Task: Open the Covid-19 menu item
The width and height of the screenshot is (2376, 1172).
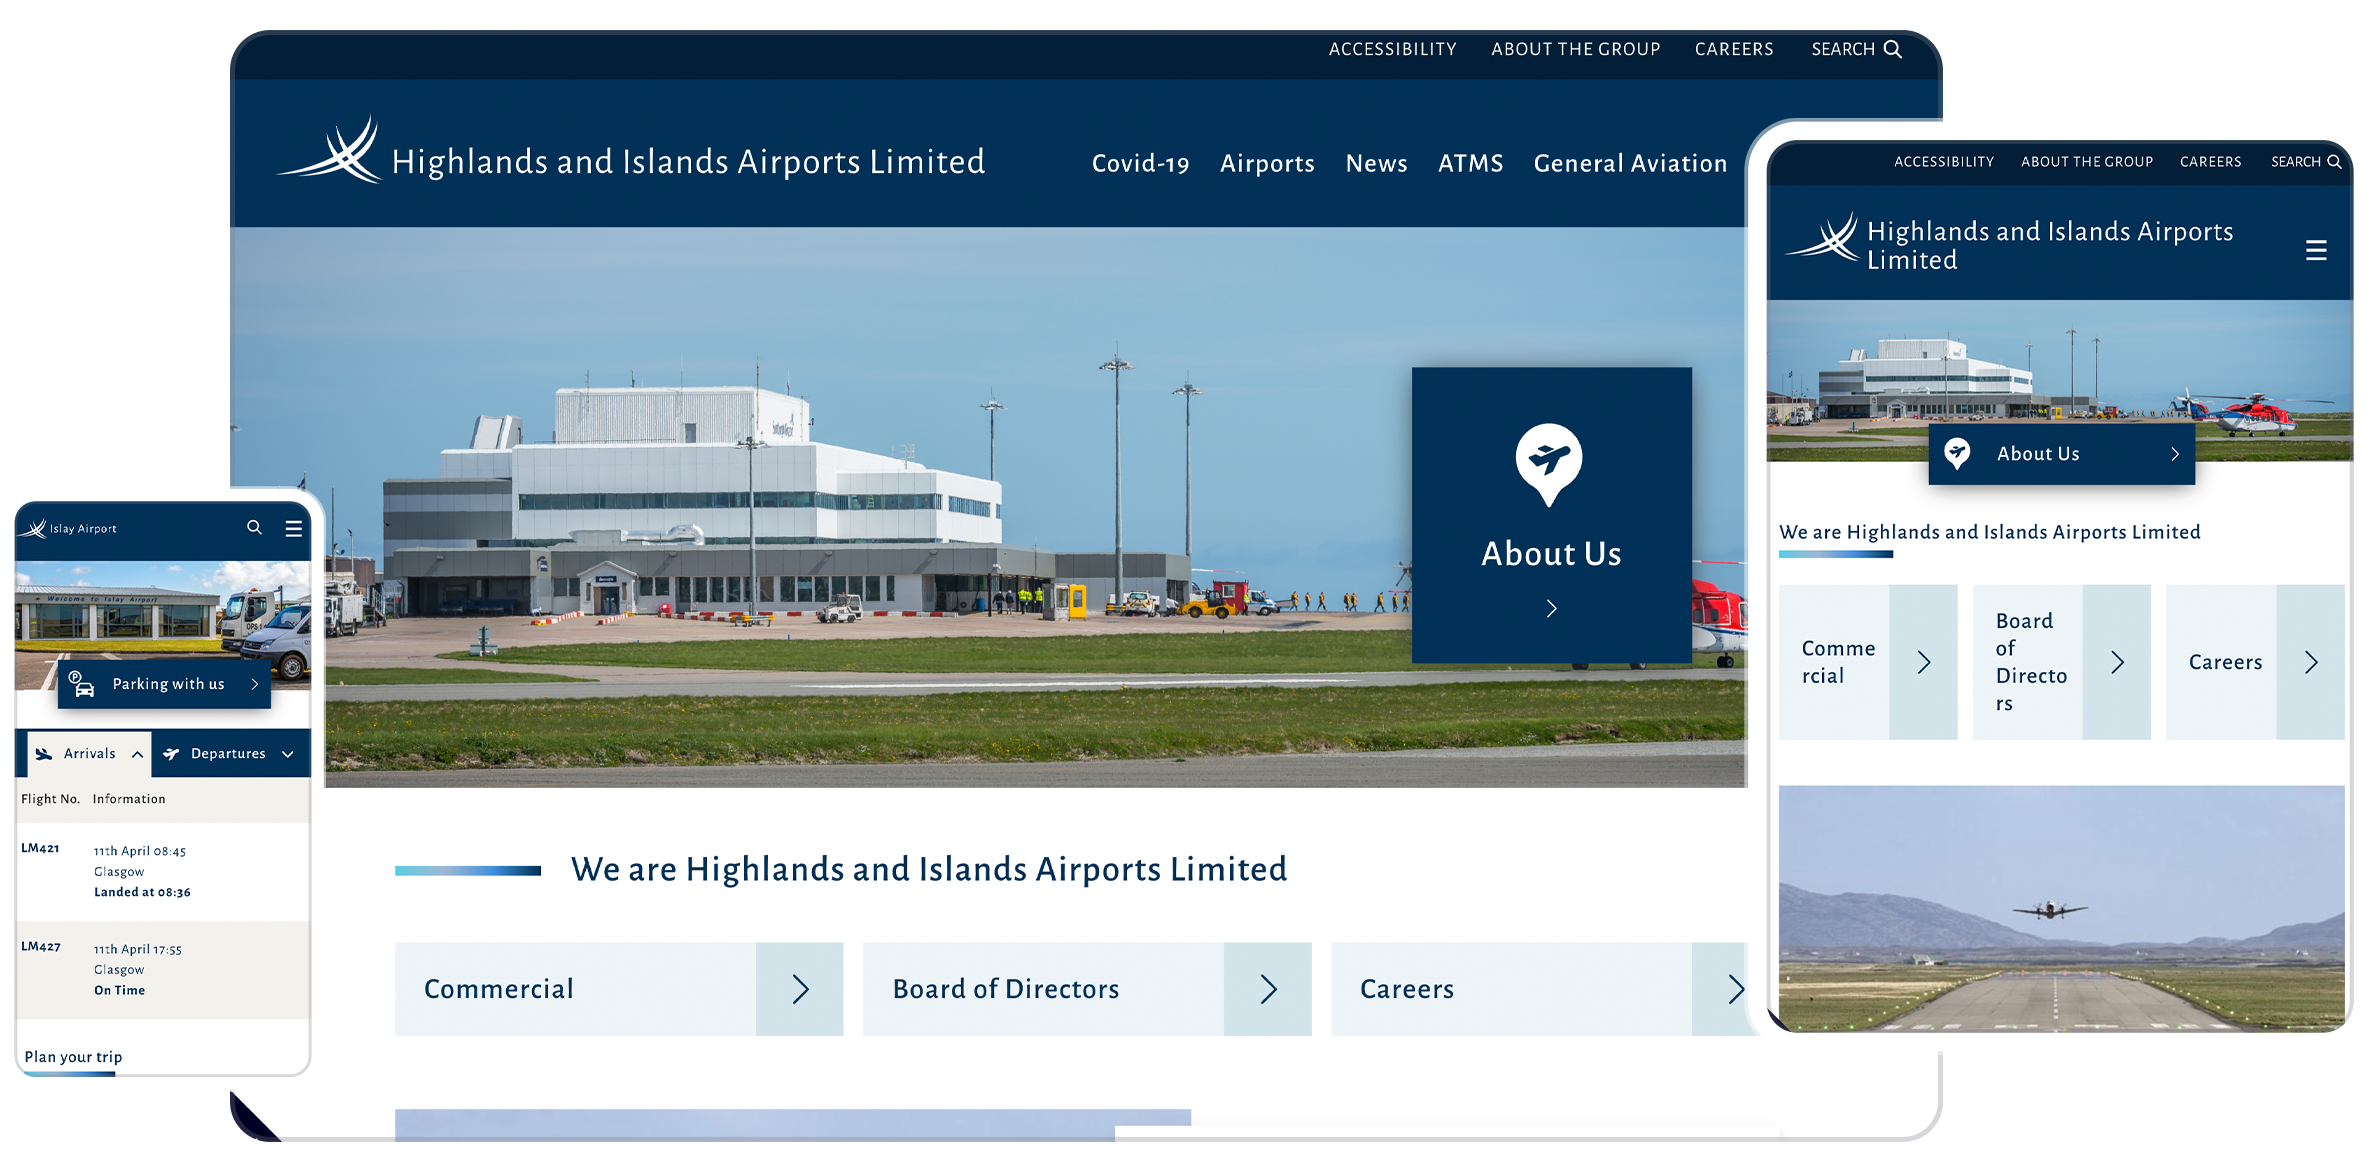Action: click(x=1140, y=163)
